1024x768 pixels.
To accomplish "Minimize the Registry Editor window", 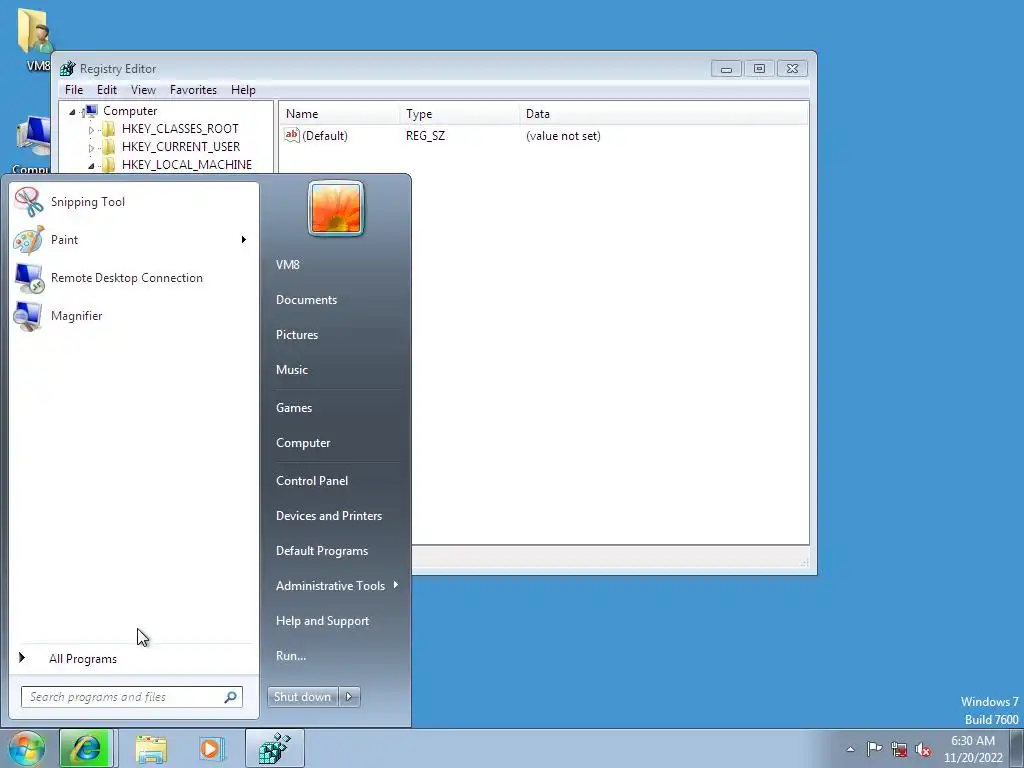I will [726, 69].
